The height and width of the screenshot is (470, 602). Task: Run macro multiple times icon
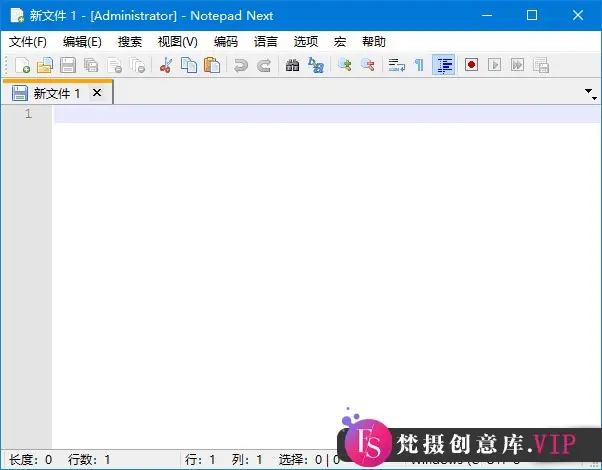click(x=517, y=65)
